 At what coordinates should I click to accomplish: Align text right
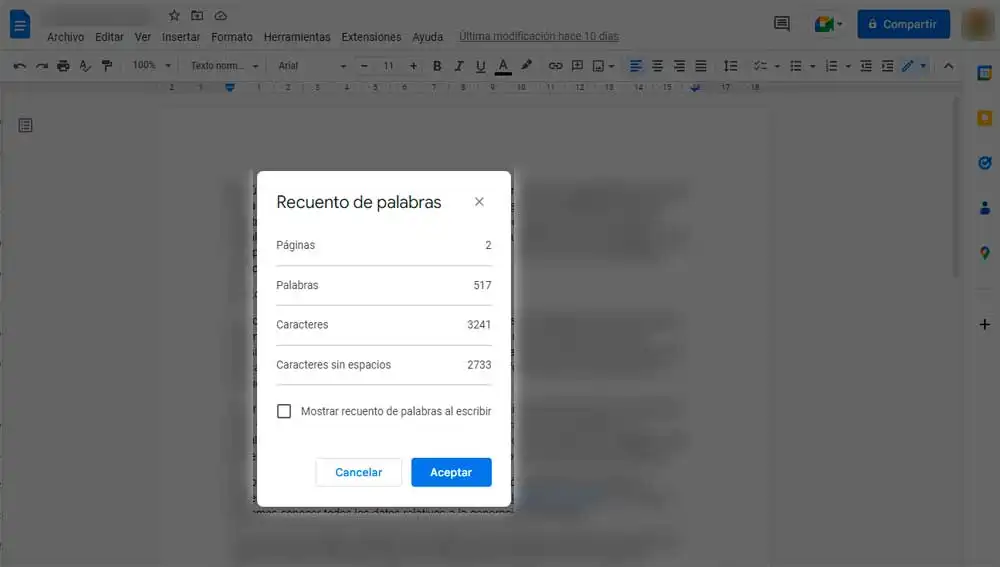click(679, 66)
